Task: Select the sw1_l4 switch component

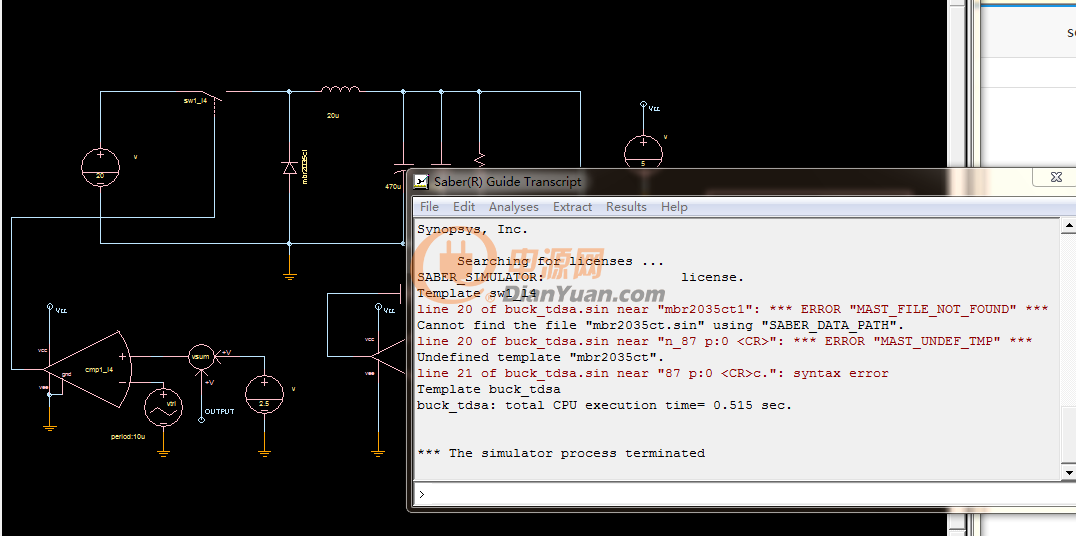Action: 213,96
